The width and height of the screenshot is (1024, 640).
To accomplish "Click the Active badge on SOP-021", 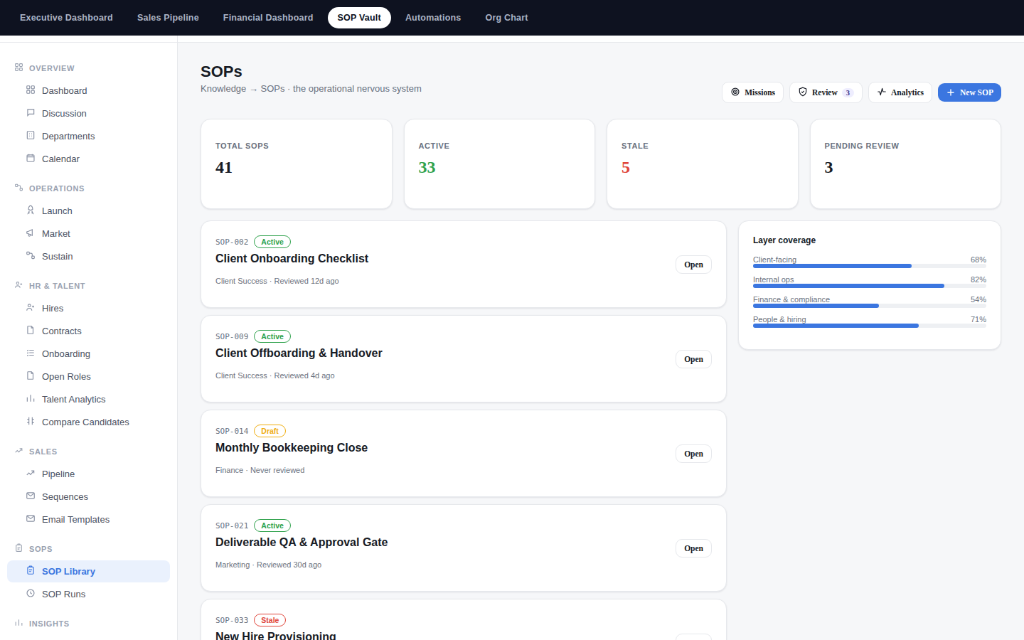I will (272, 526).
